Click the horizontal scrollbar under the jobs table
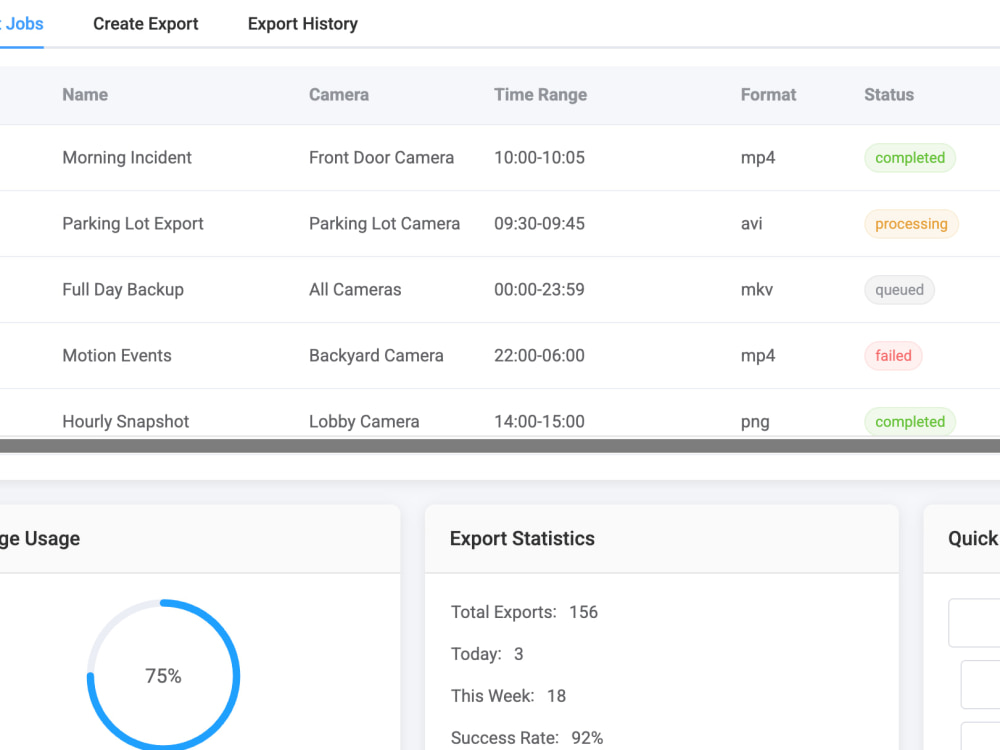 coord(500,446)
